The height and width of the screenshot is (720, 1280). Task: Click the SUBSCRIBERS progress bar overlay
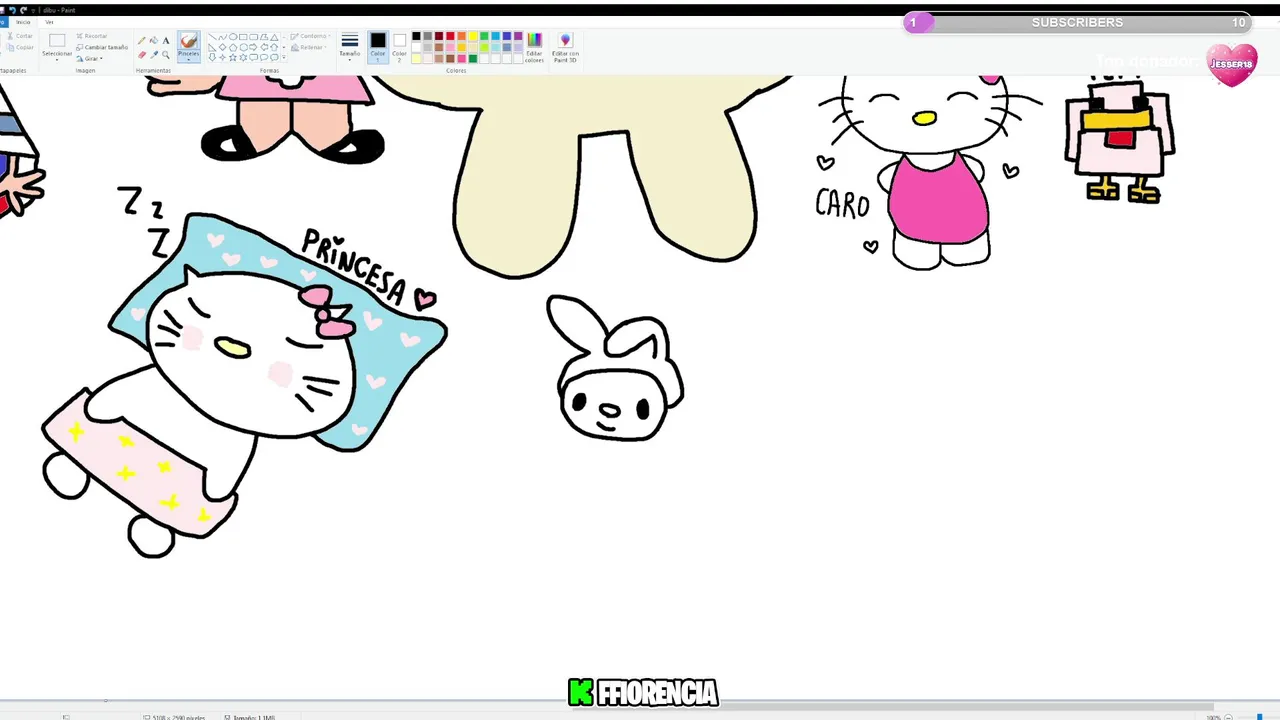(x=1077, y=22)
